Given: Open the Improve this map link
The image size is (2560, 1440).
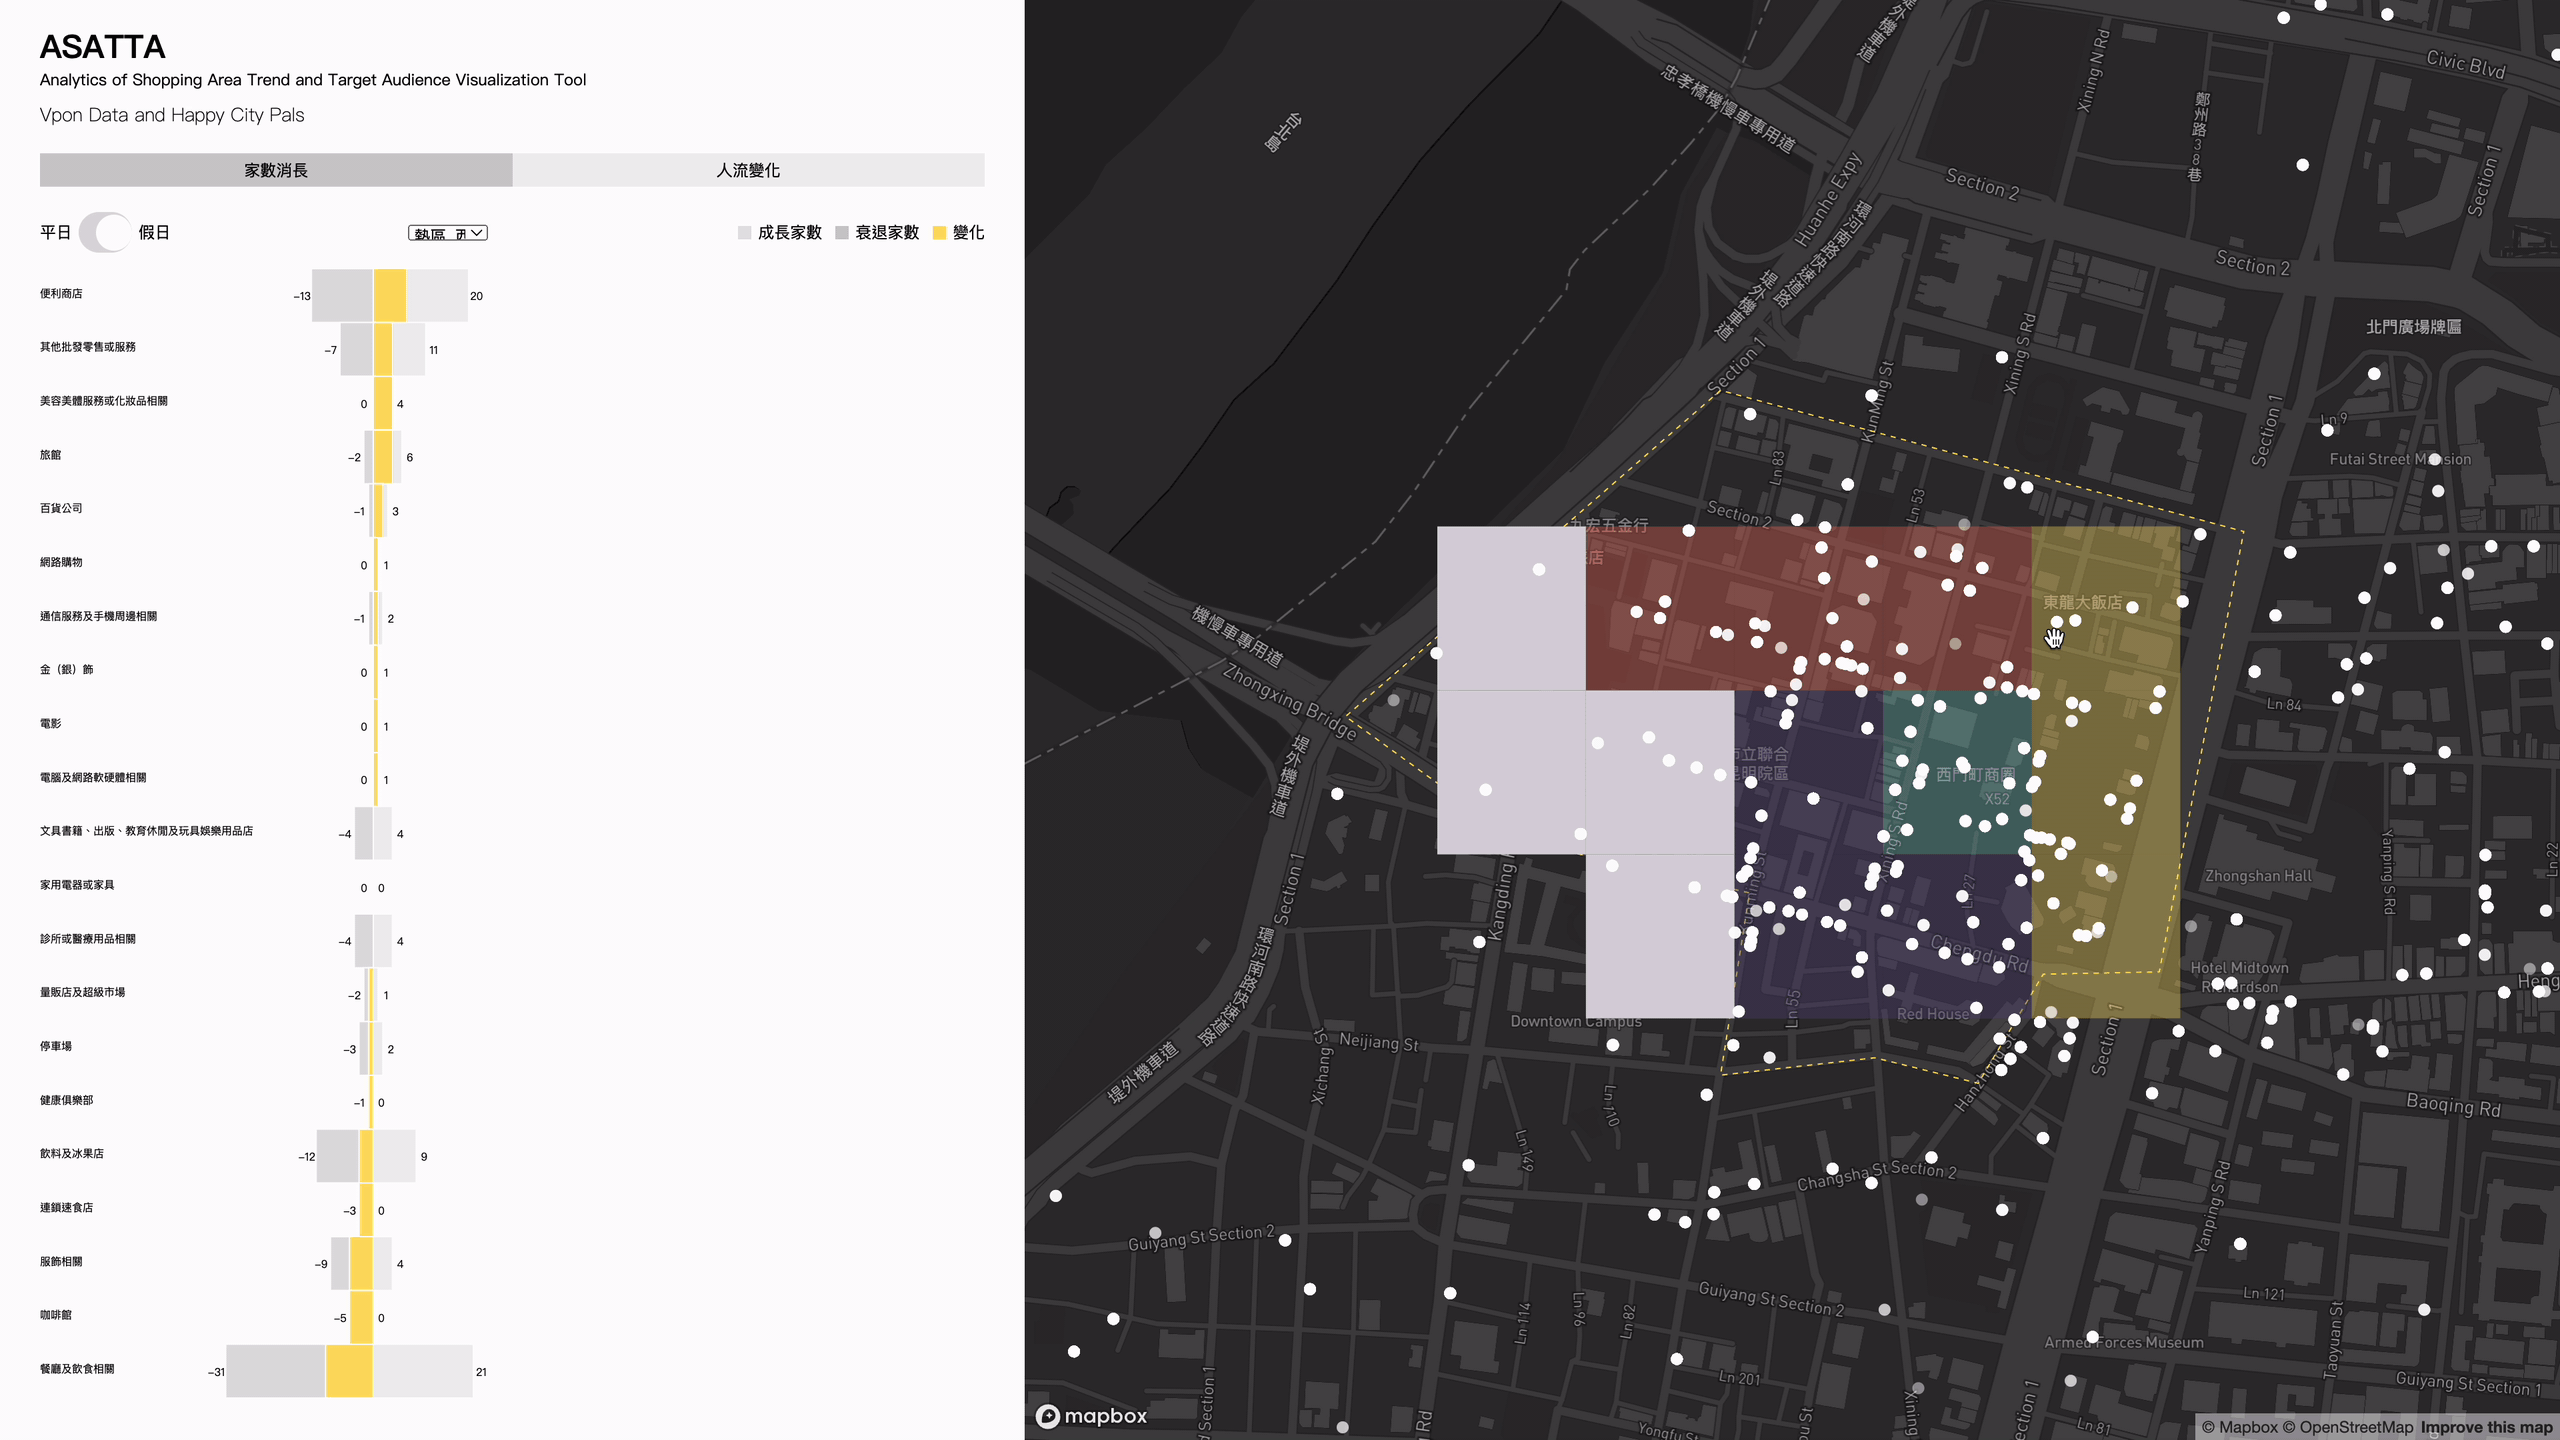Looking at the screenshot, I should coord(2486,1427).
